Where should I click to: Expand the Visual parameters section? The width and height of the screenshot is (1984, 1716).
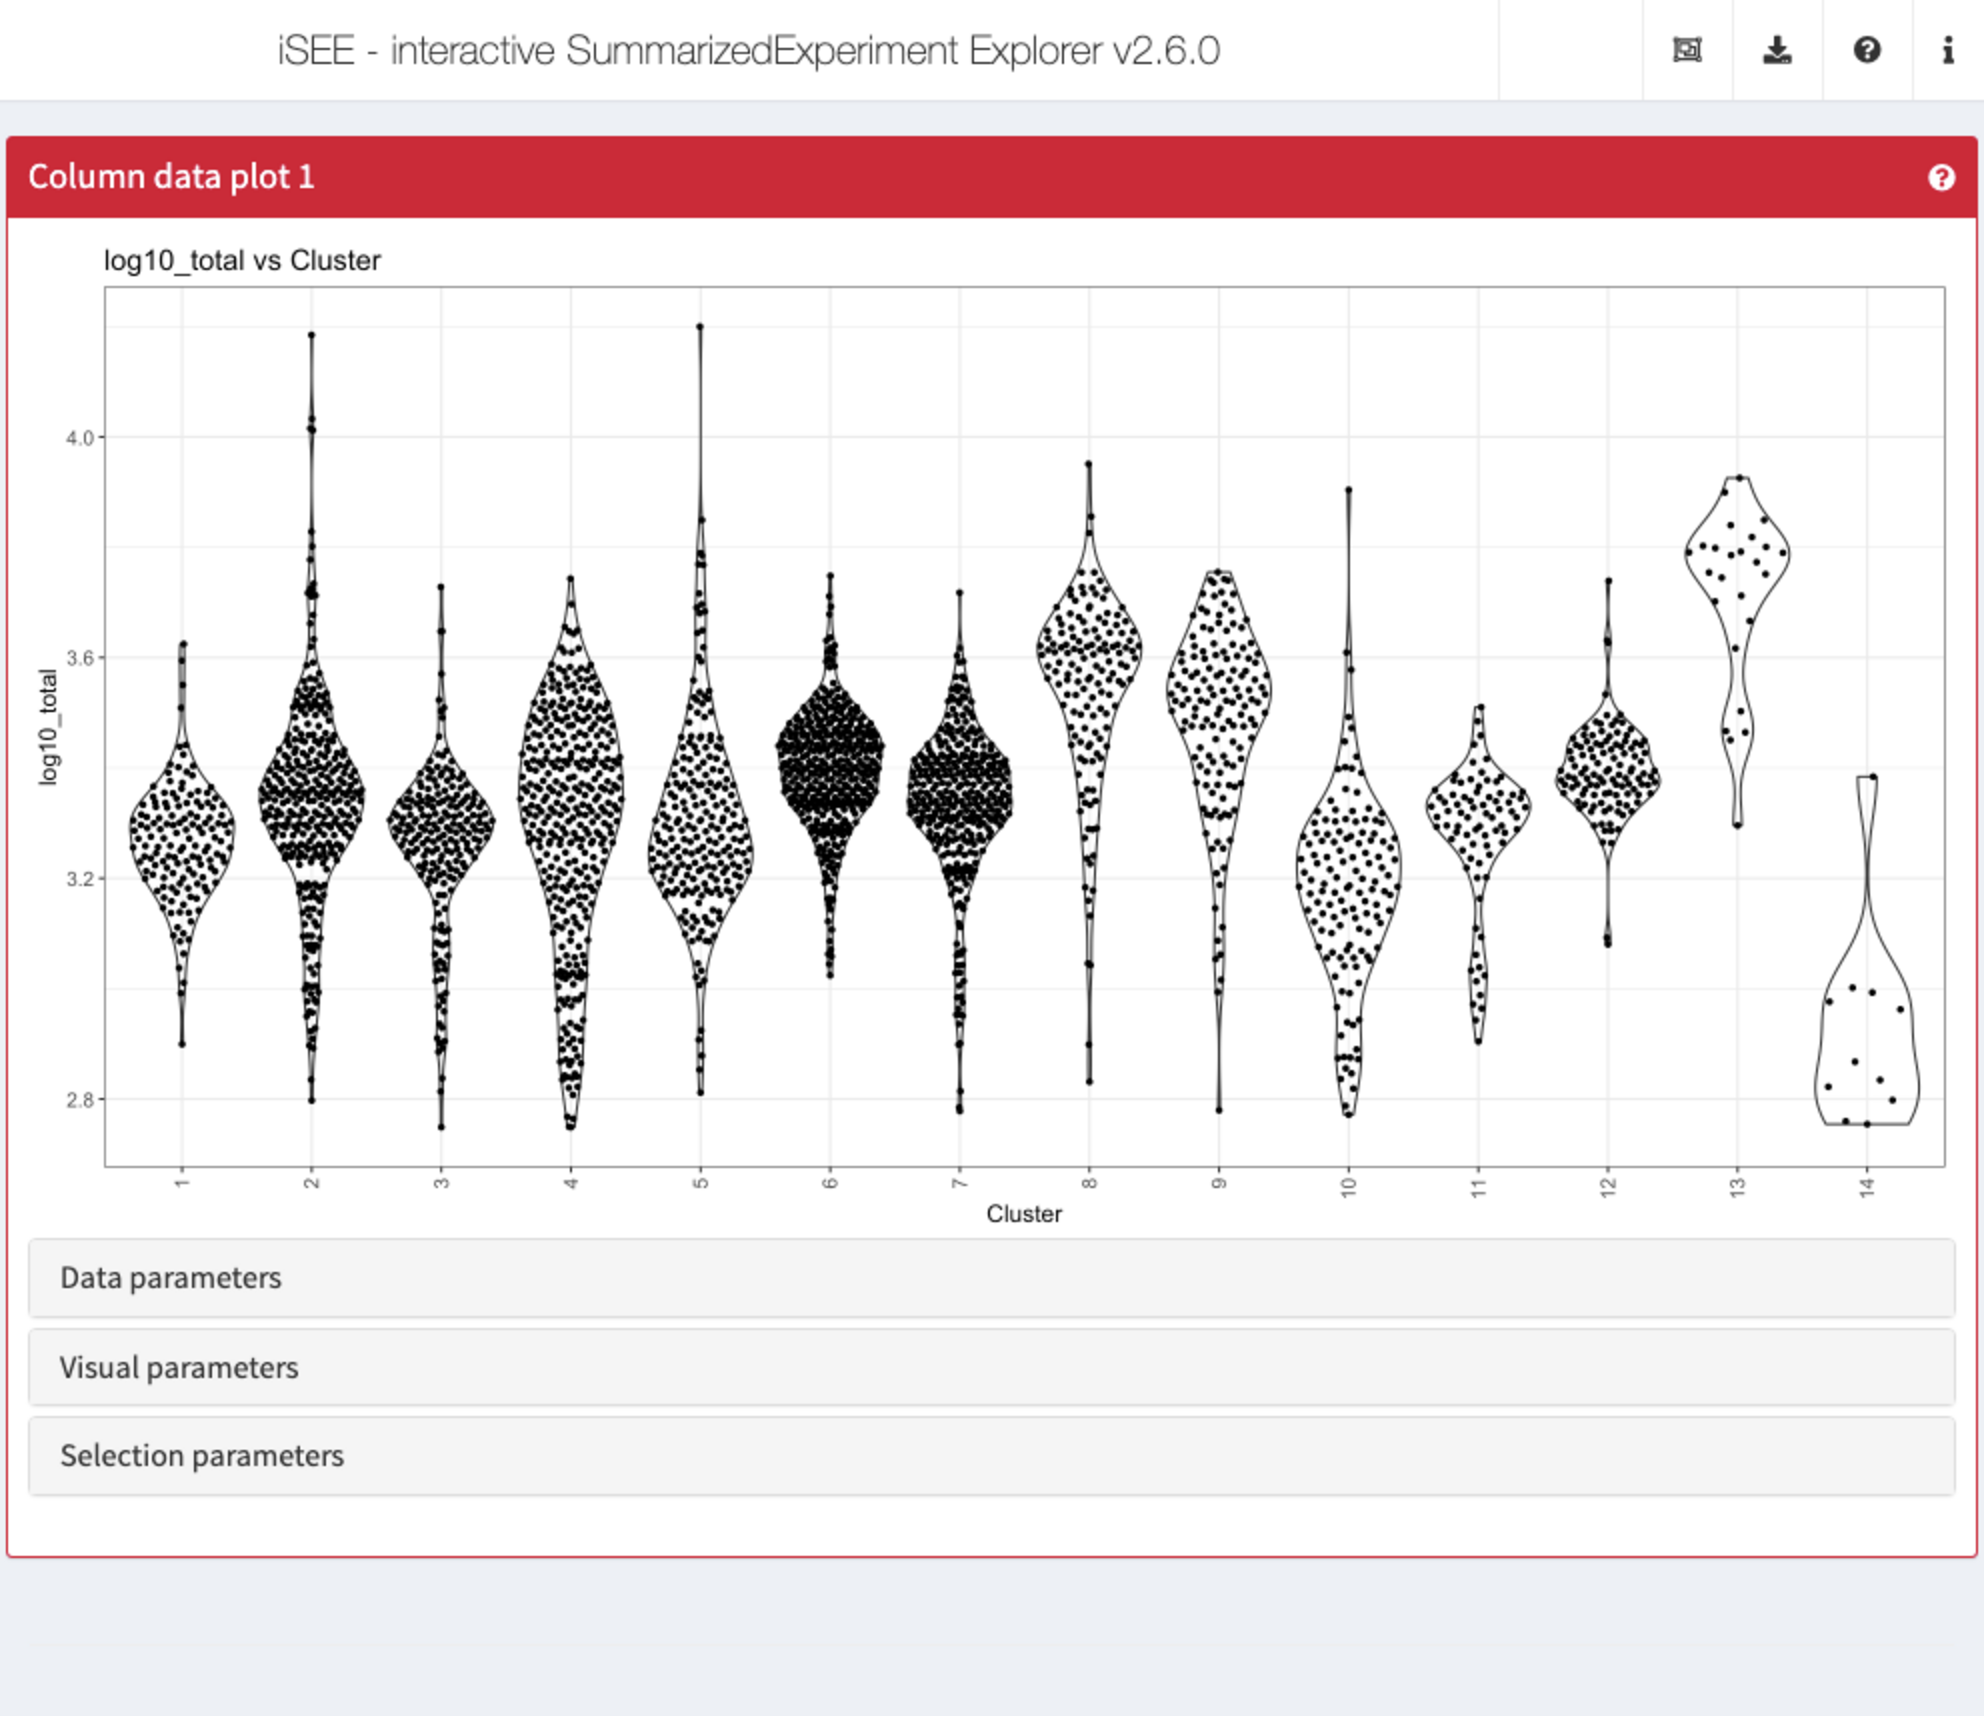(991, 1367)
